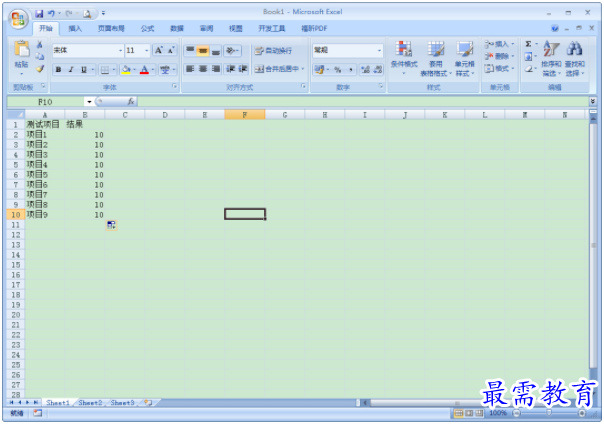
Task: Open 查找和选择 binoculars icon
Action: coord(575,58)
